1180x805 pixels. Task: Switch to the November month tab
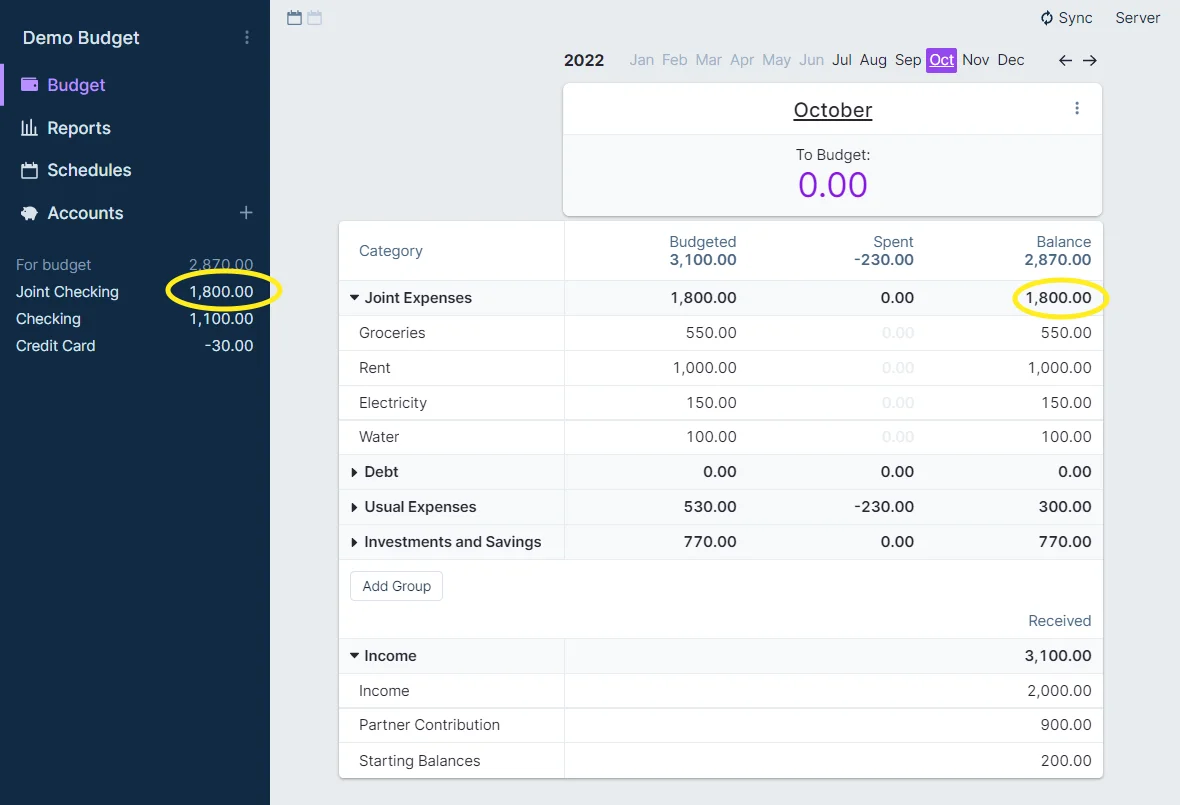(975, 60)
